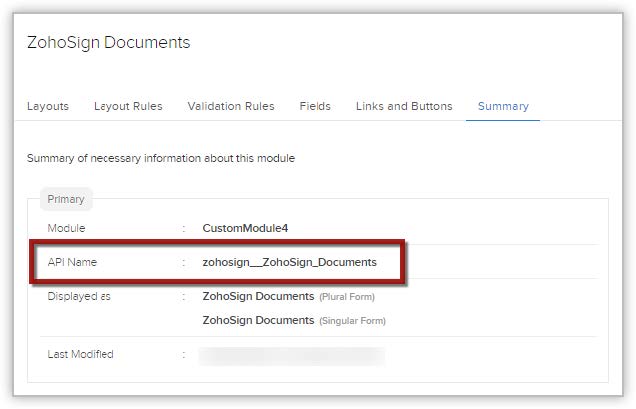Viewport: 636px width, 409px height.
Task: Click the ZohoSign Documents page title
Action: point(108,43)
